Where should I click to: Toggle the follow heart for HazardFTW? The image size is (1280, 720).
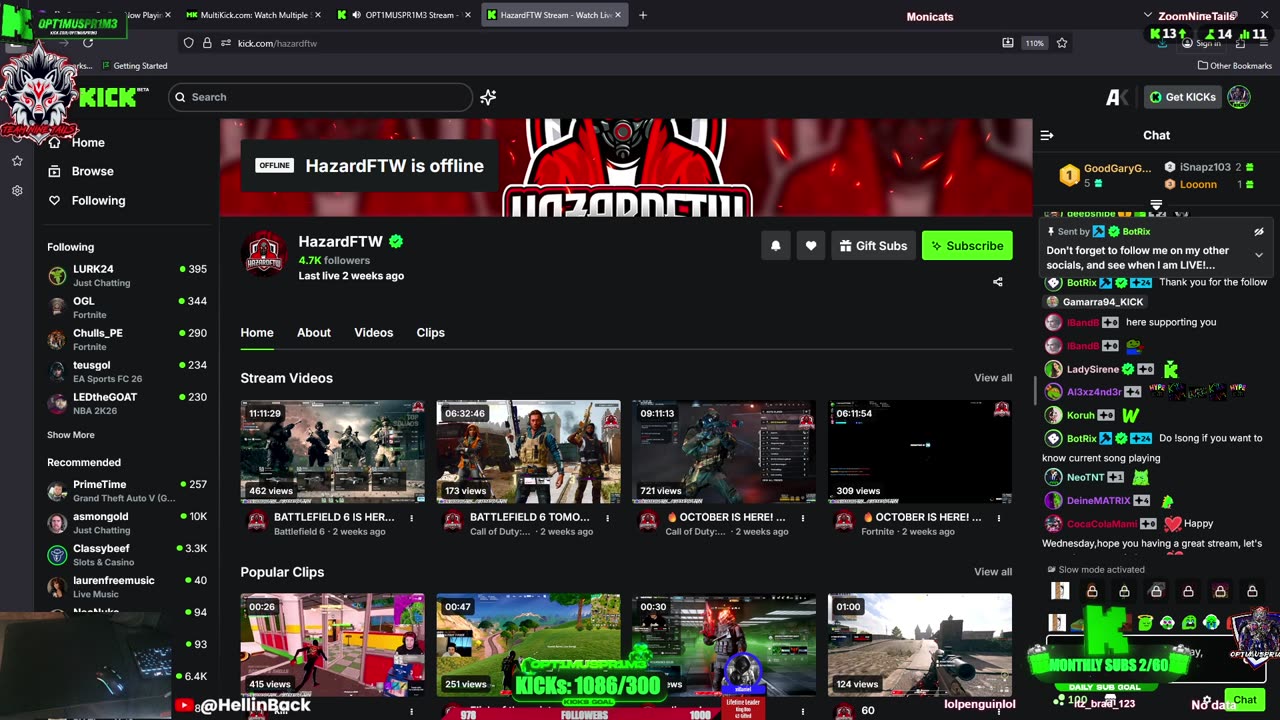(811, 246)
